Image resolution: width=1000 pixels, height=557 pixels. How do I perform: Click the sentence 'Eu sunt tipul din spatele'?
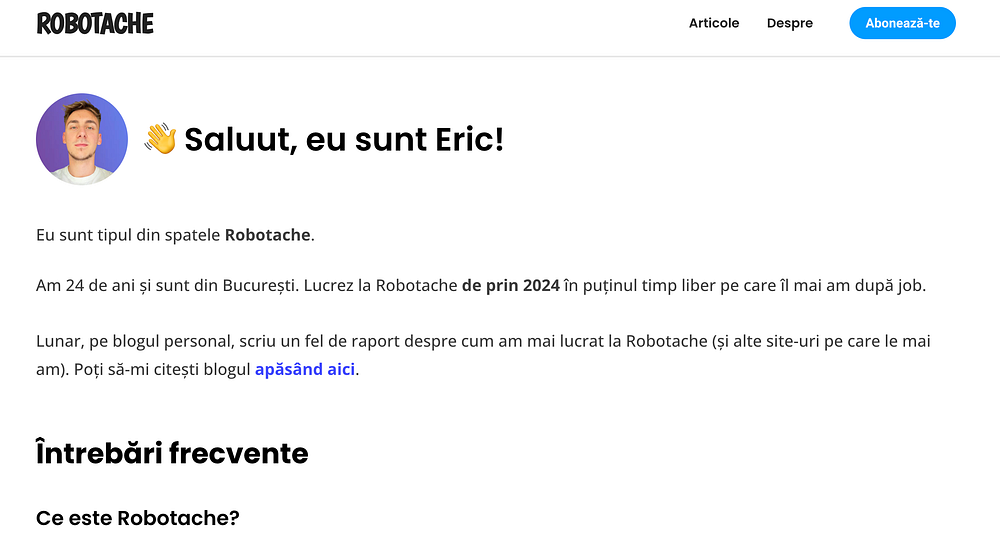(x=128, y=235)
